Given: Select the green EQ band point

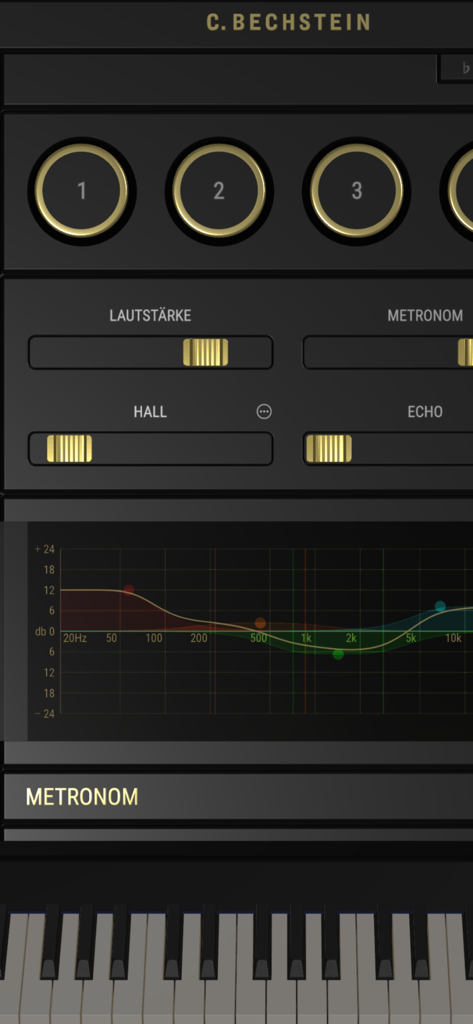Looking at the screenshot, I should (x=338, y=654).
